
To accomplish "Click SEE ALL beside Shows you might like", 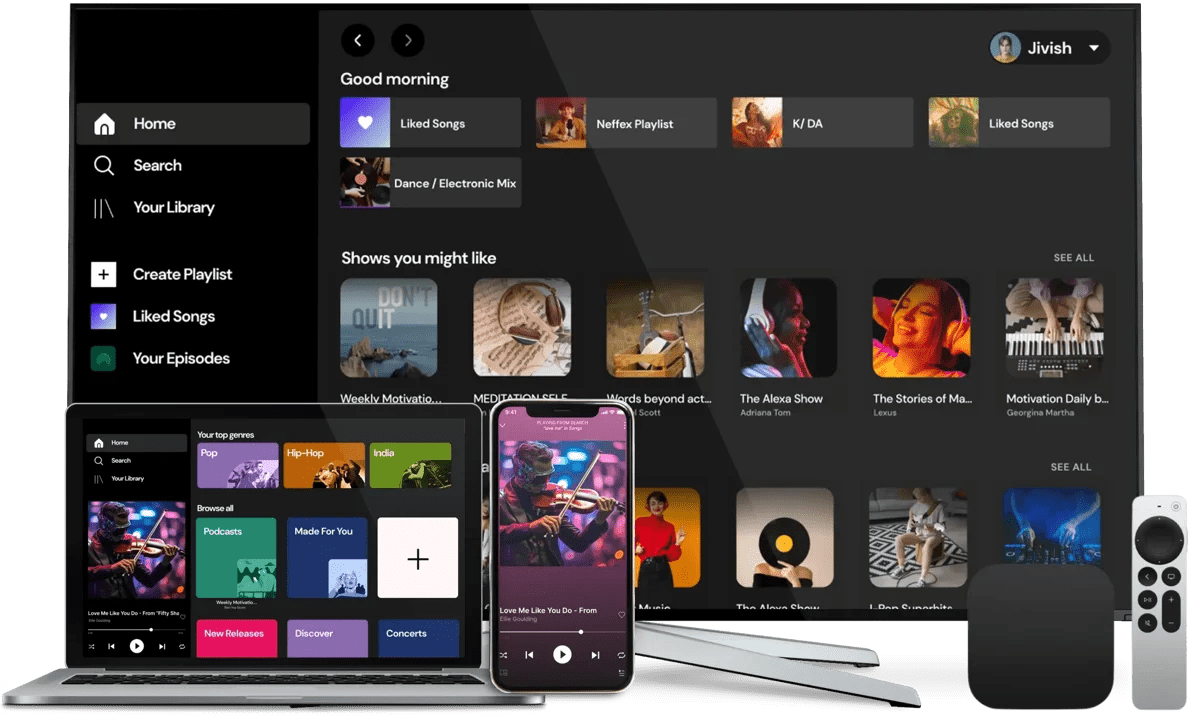I will click(1074, 258).
